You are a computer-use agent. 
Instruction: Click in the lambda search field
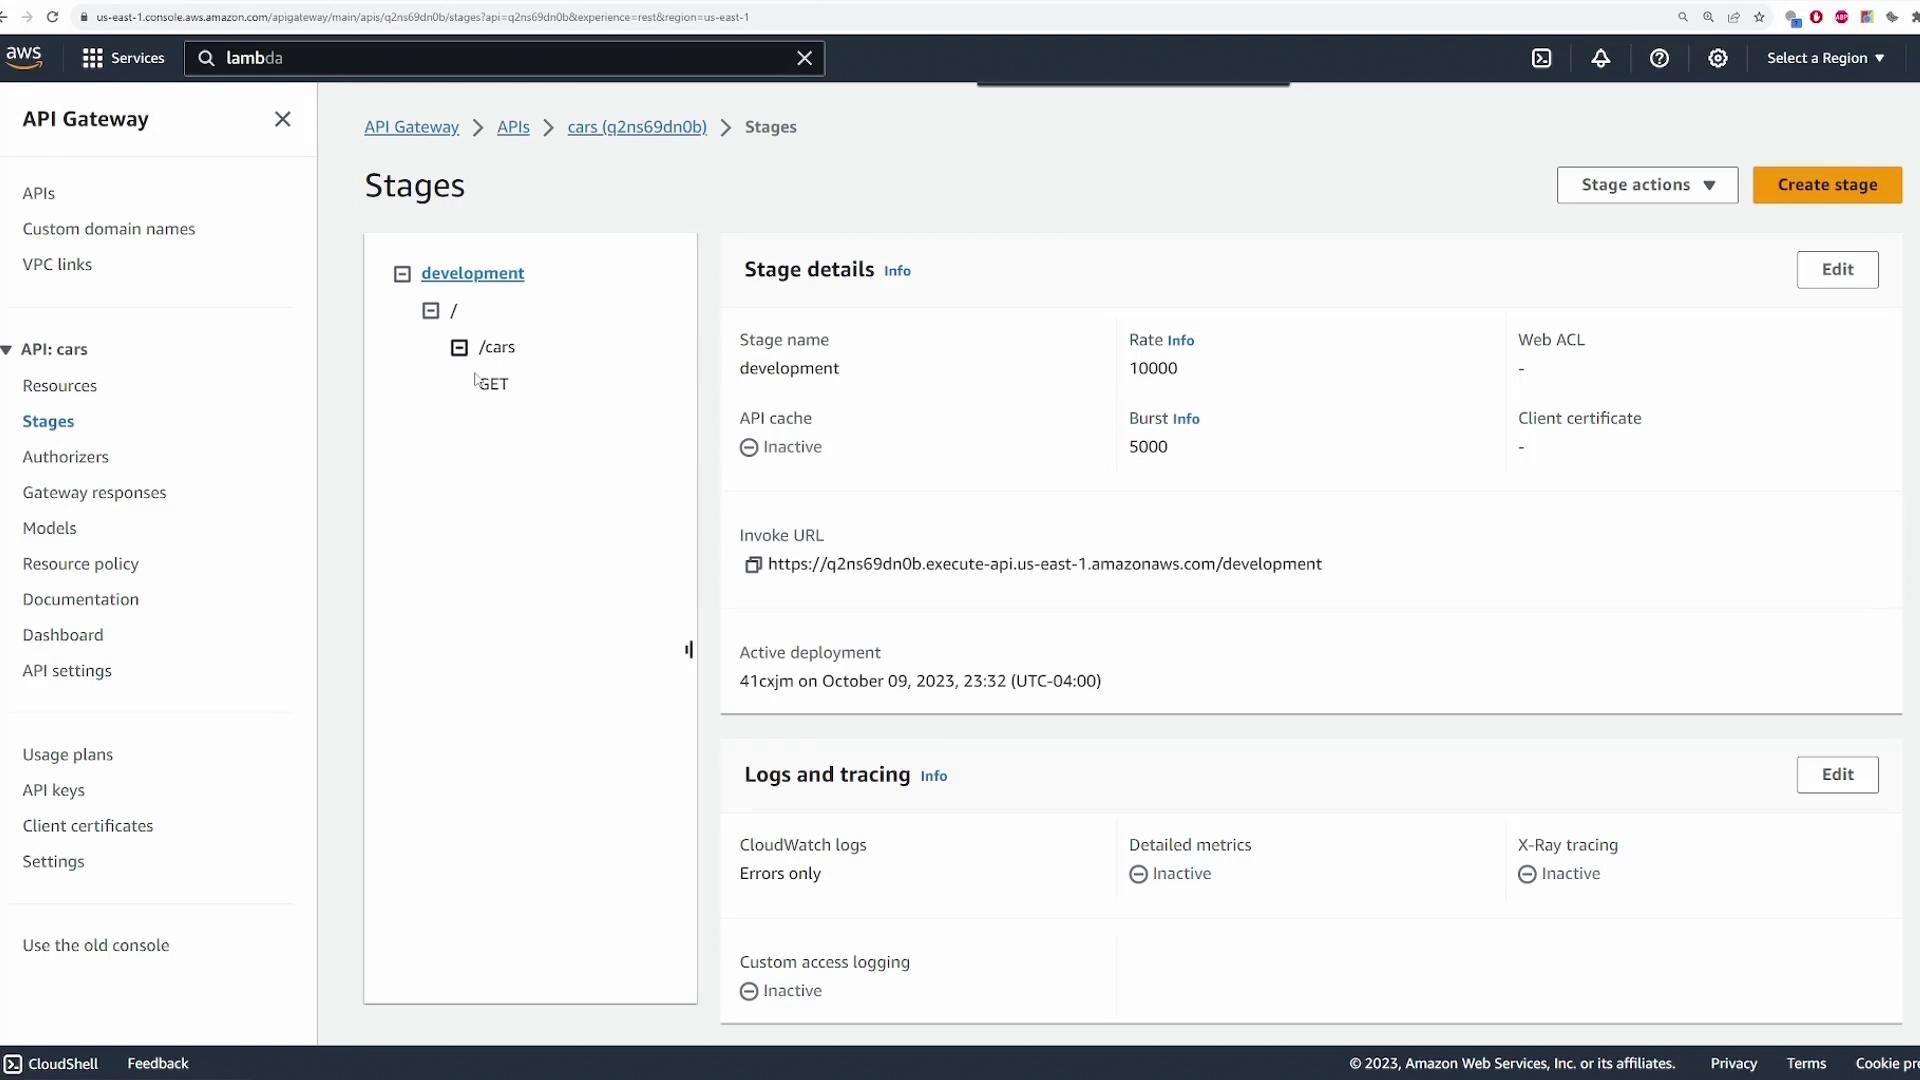pyautogui.click(x=504, y=58)
